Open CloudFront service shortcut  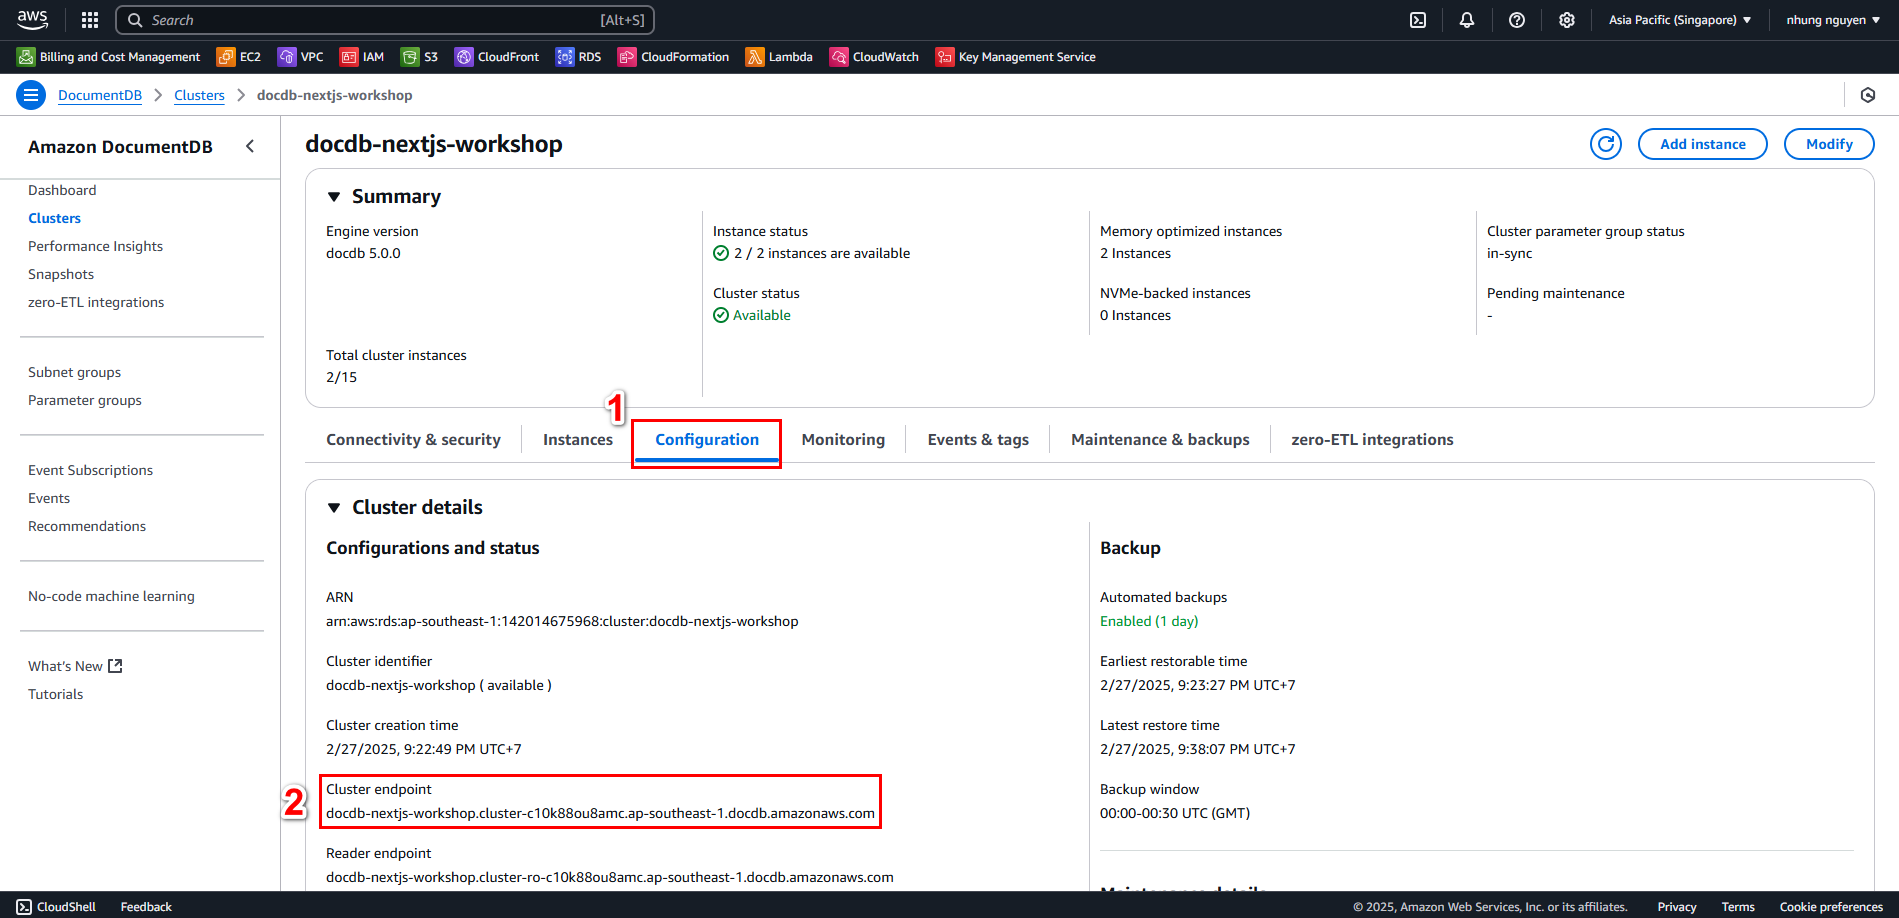pyautogui.click(x=497, y=57)
